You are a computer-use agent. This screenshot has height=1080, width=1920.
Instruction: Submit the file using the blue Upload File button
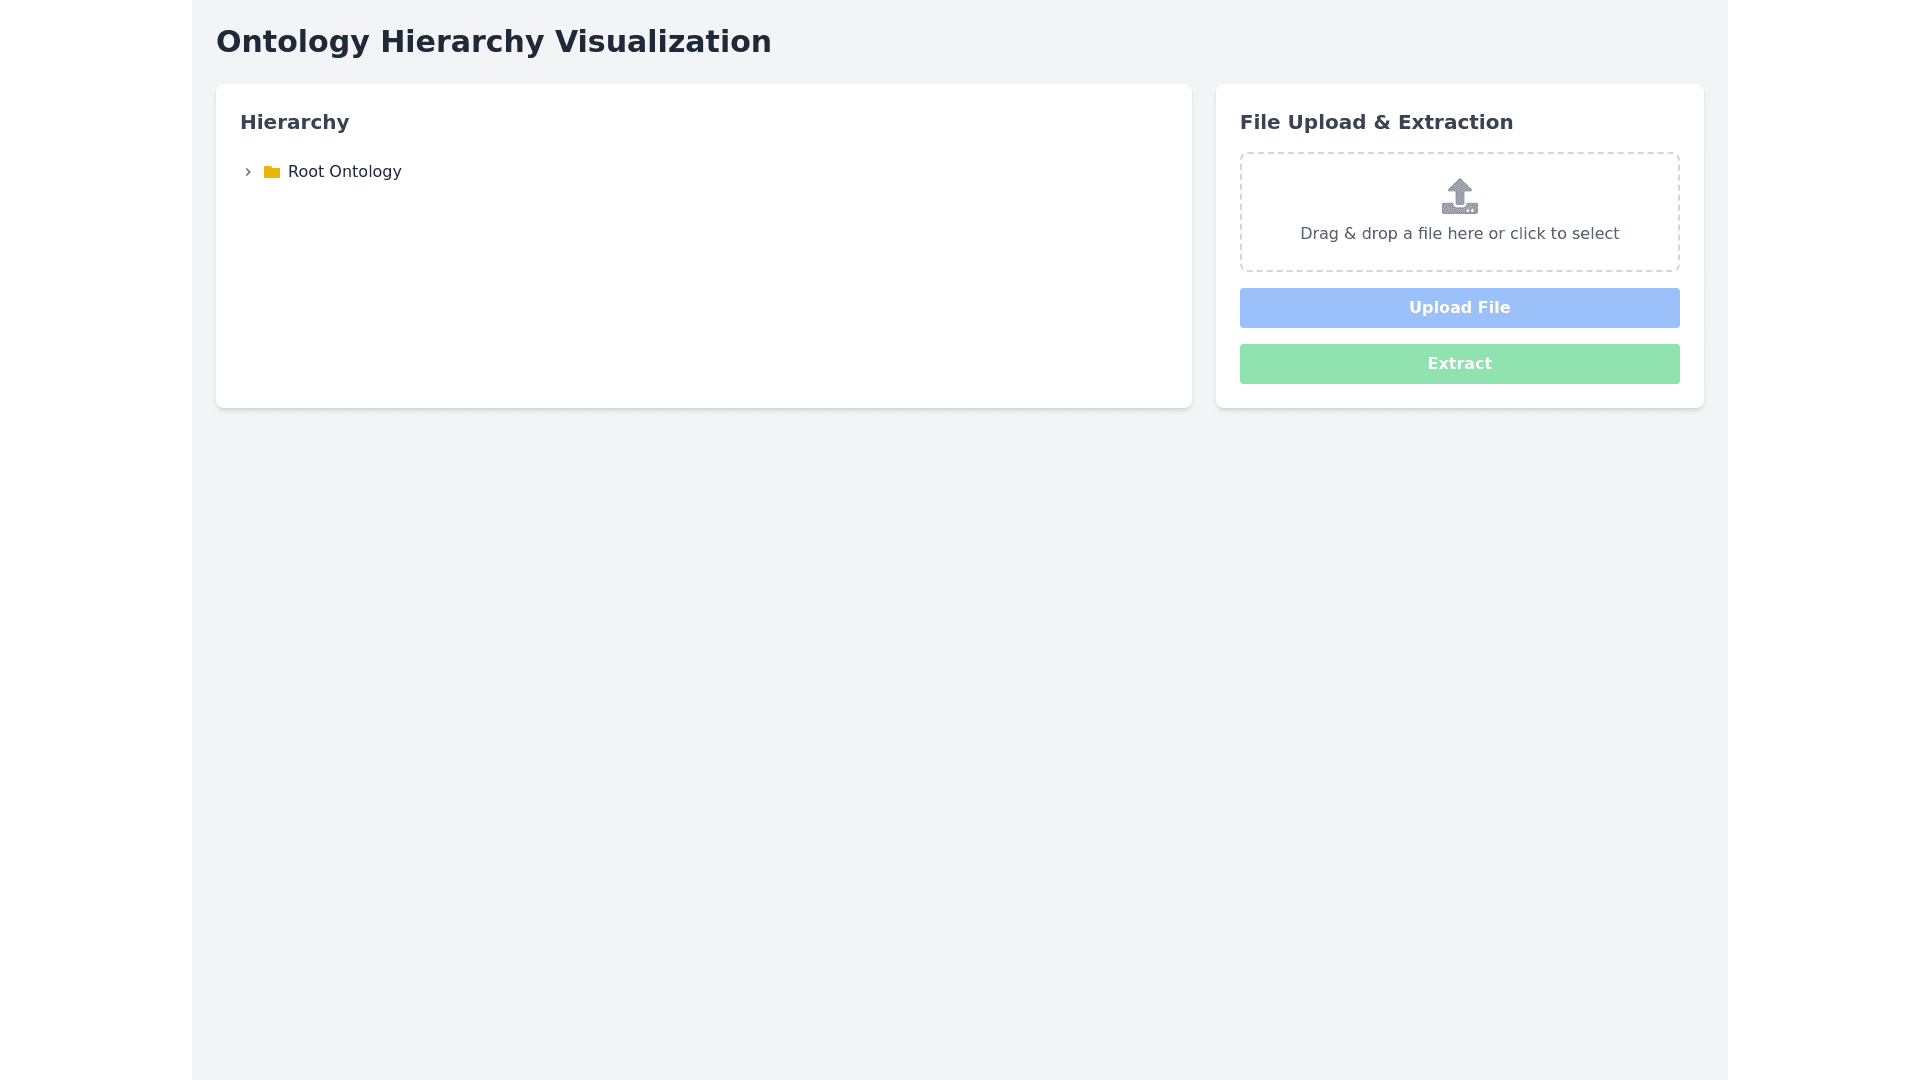tap(1460, 308)
